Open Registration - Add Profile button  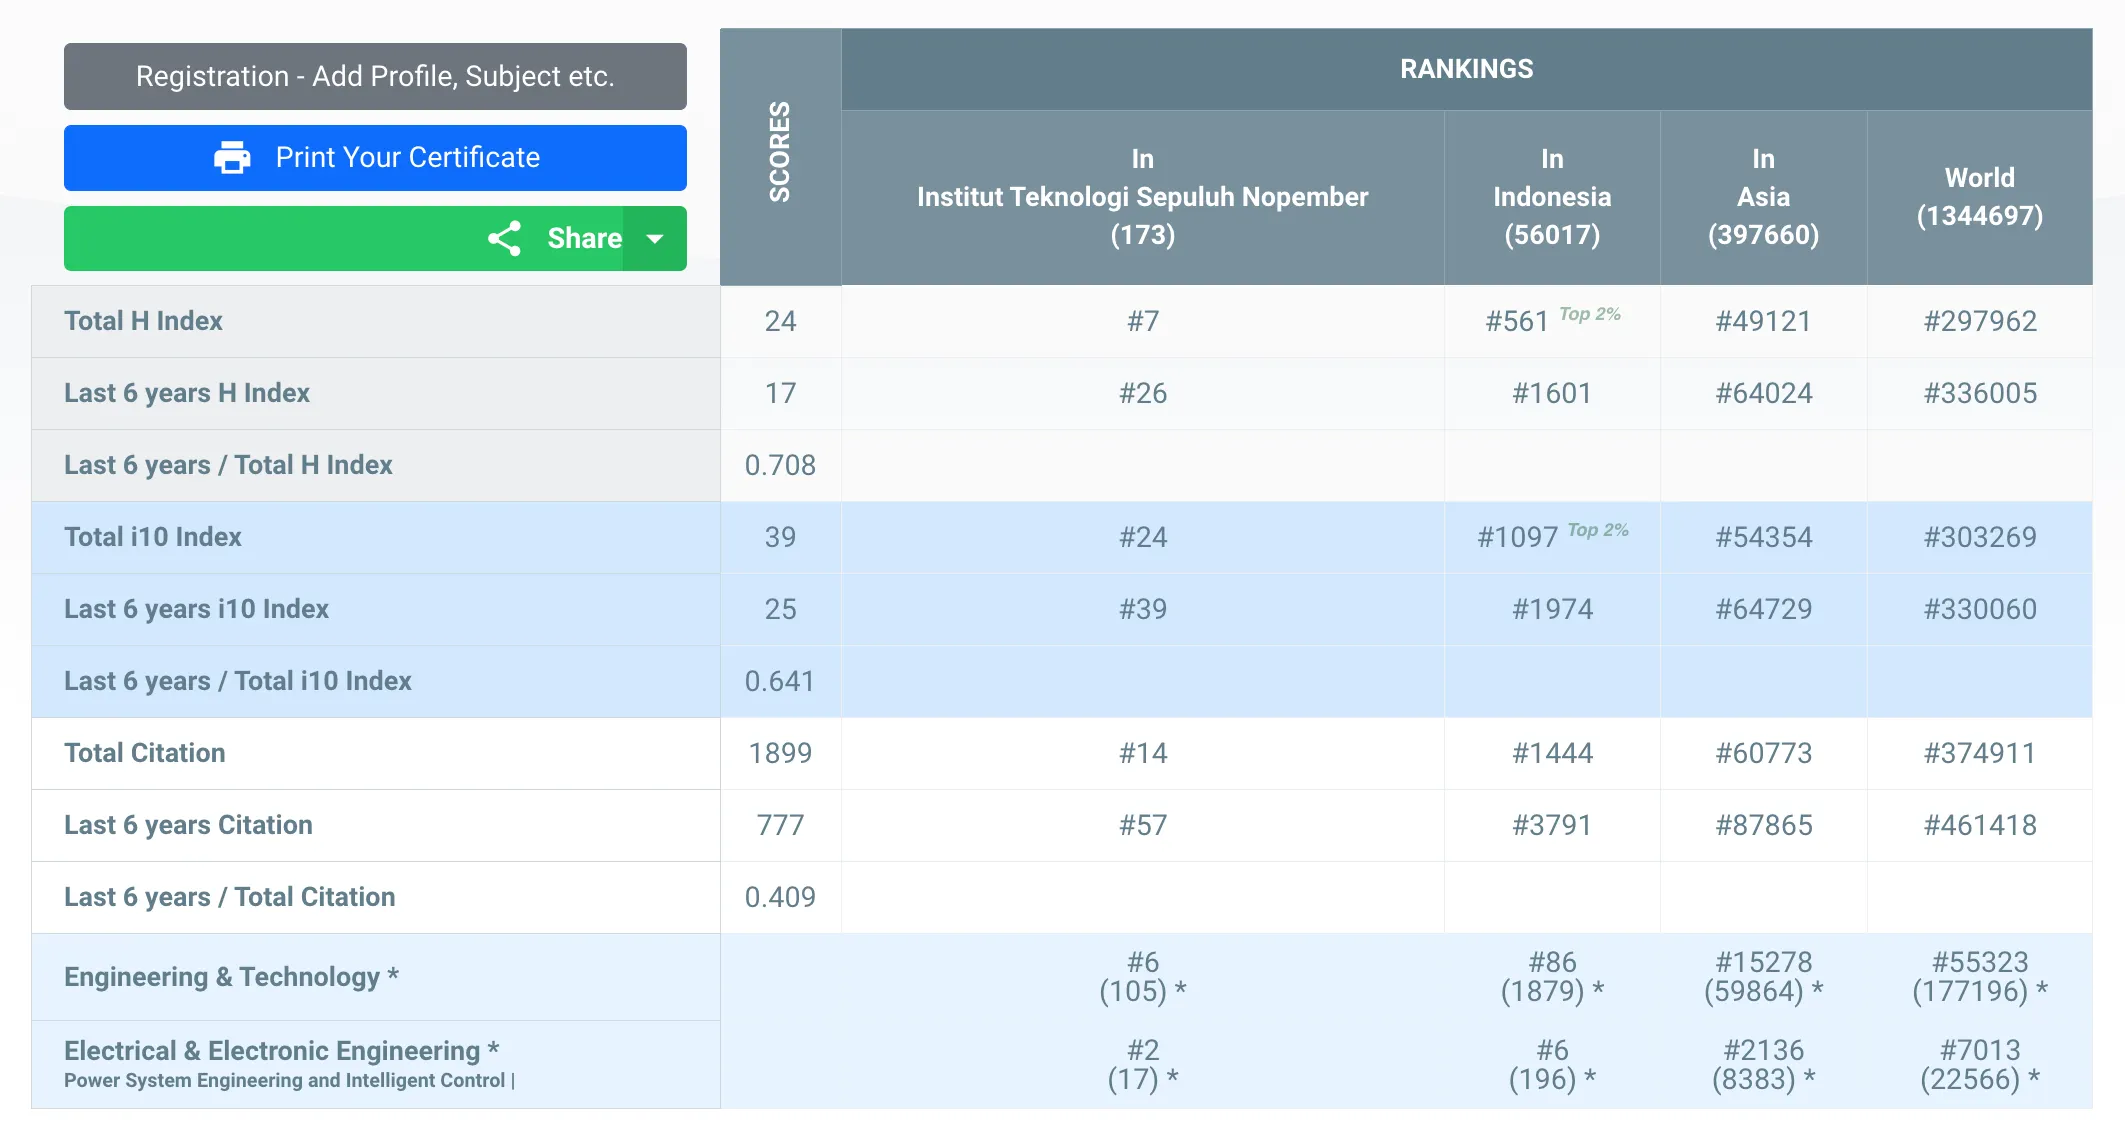click(375, 77)
